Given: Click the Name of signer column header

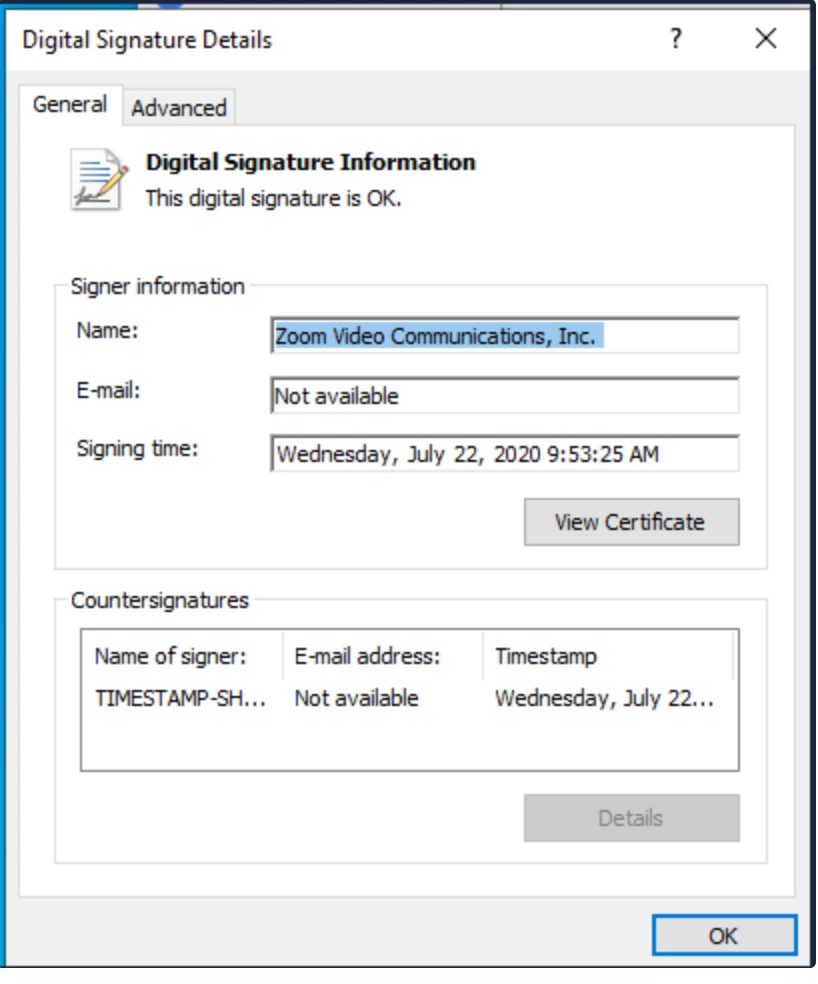Looking at the screenshot, I should [x=182, y=656].
